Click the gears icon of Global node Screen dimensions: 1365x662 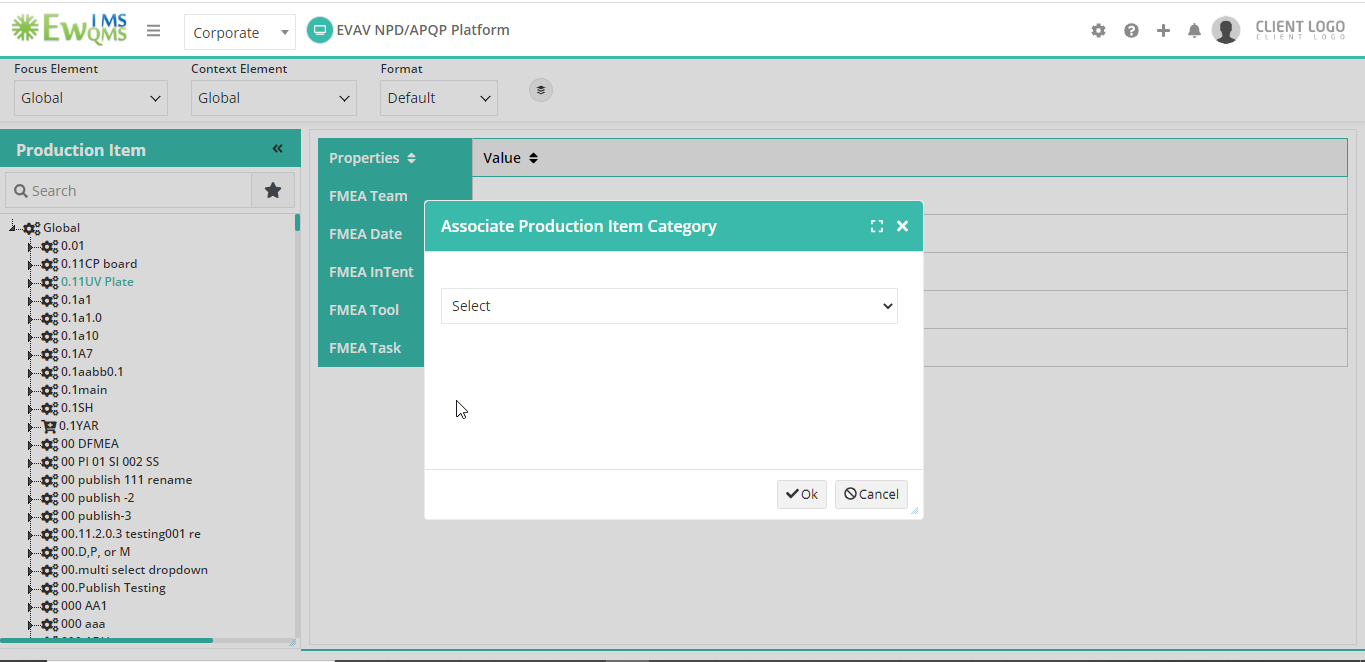coord(31,228)
